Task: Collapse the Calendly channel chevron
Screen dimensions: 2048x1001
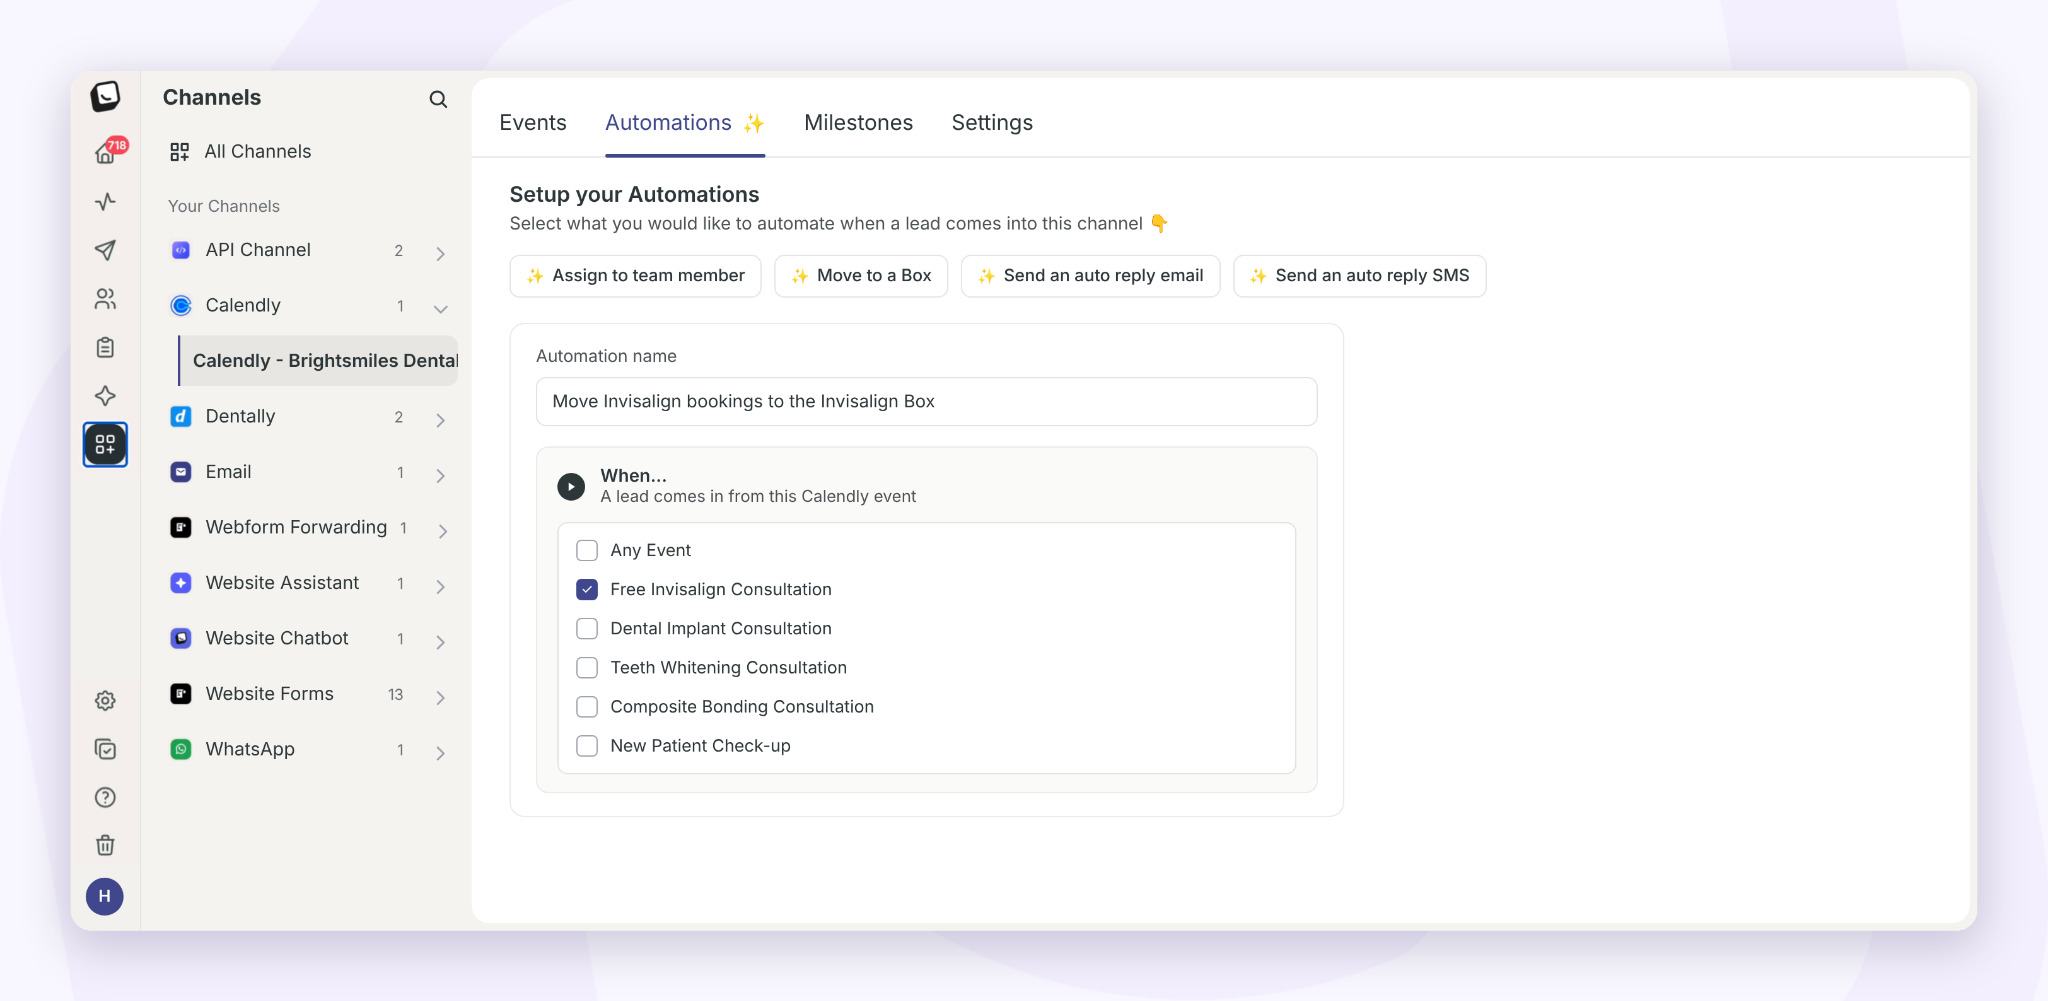Action: pyautogui.click(x=441, y=309)
